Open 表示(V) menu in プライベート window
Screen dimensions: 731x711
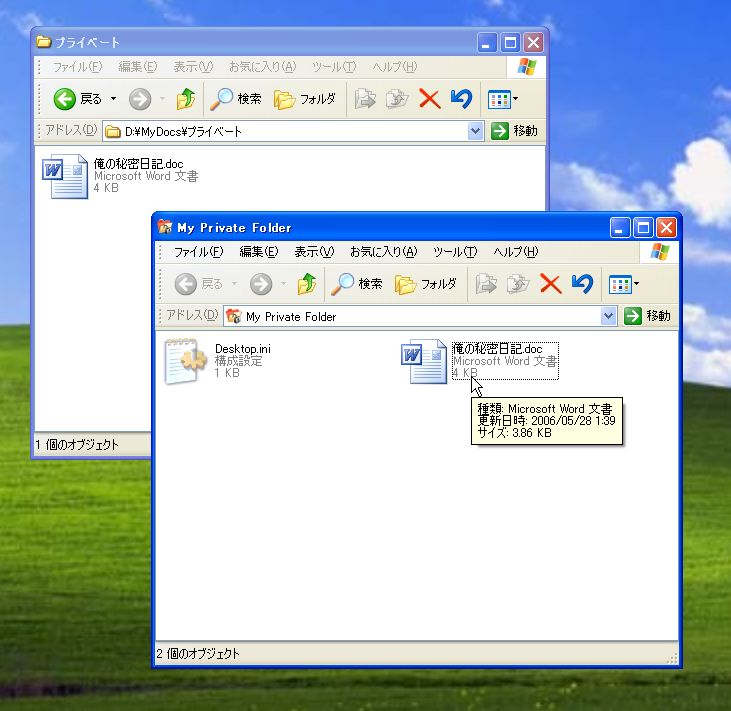193,67
